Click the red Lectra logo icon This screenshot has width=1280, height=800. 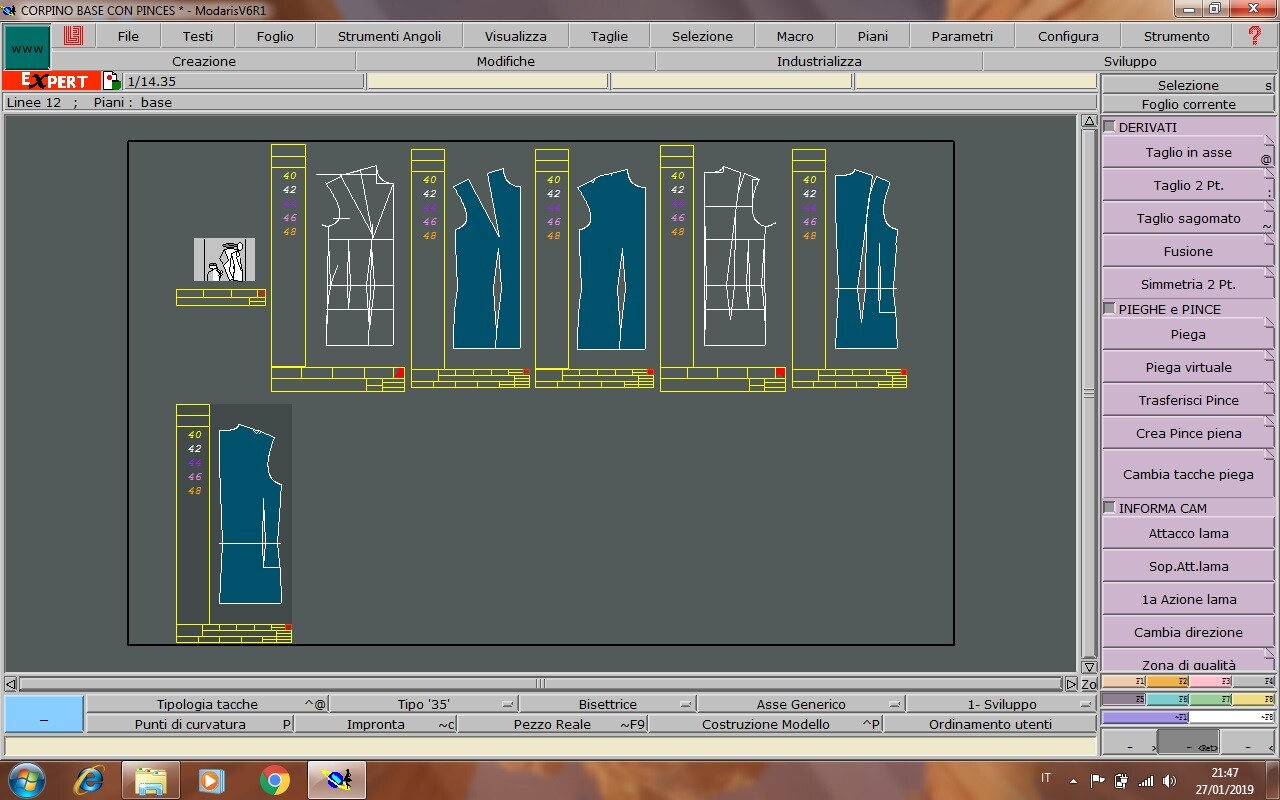click(x=73, y=36)
